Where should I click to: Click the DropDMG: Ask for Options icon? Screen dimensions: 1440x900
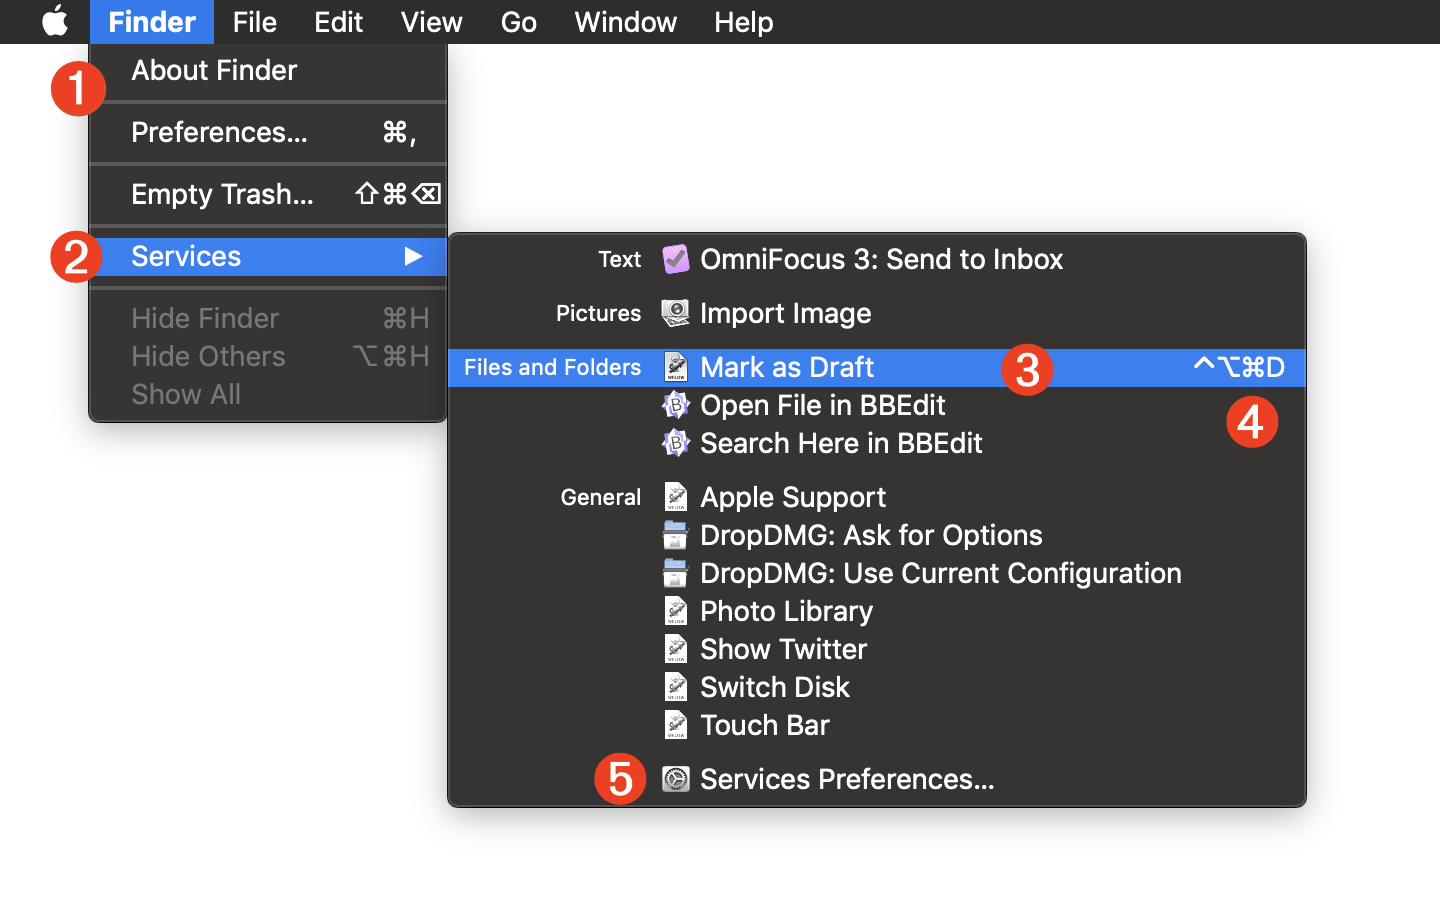(676, 535)
